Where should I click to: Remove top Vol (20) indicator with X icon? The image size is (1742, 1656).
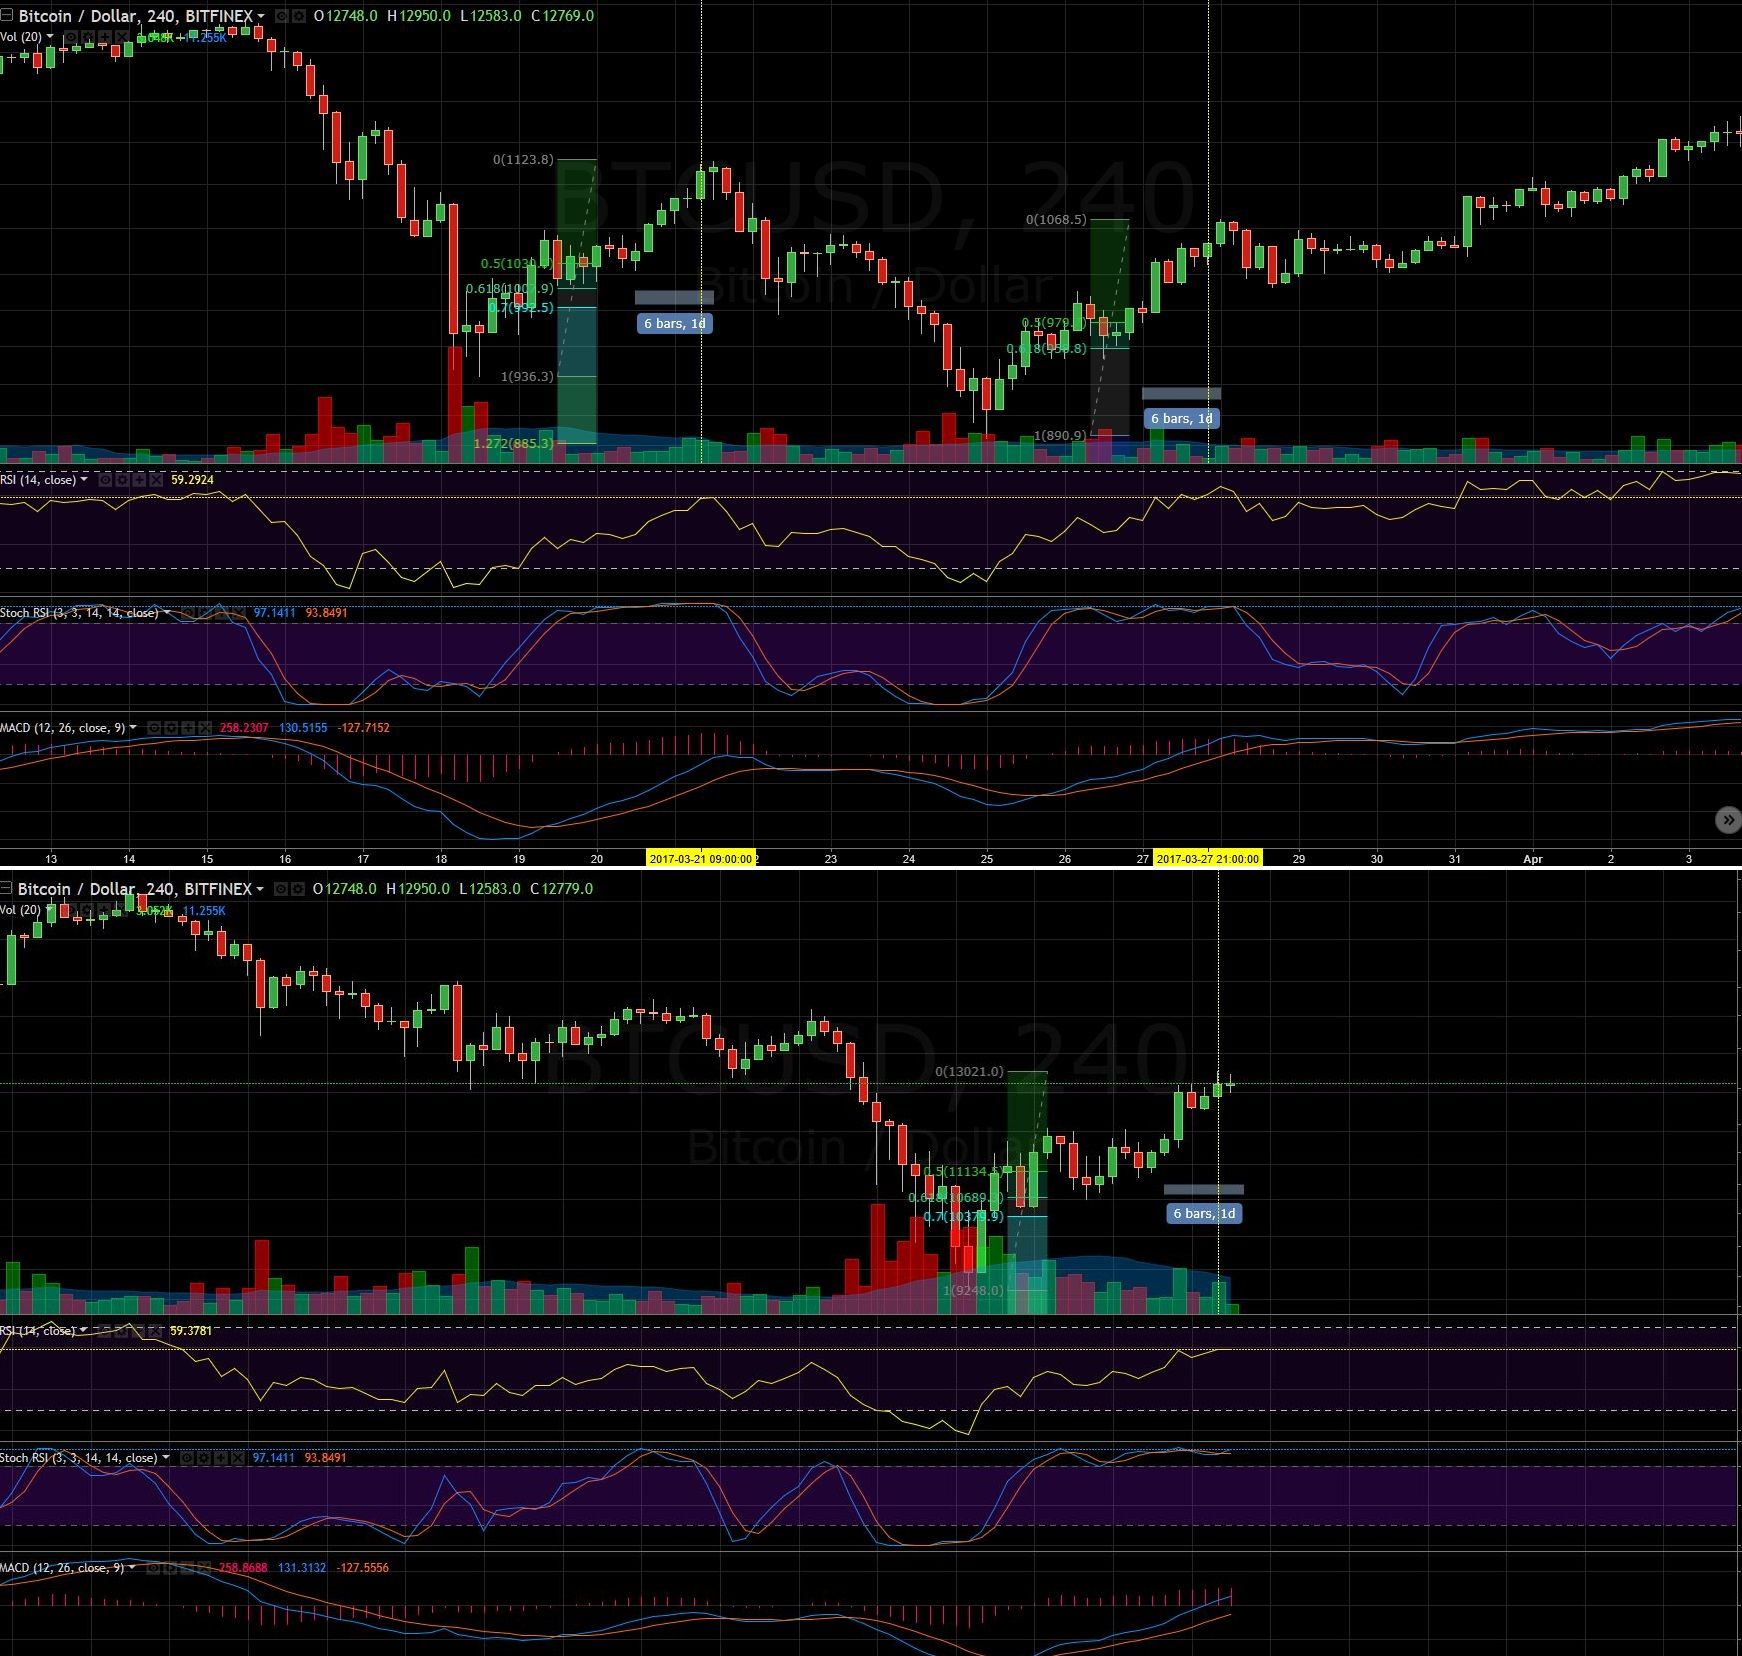click(x=122, y=37)
